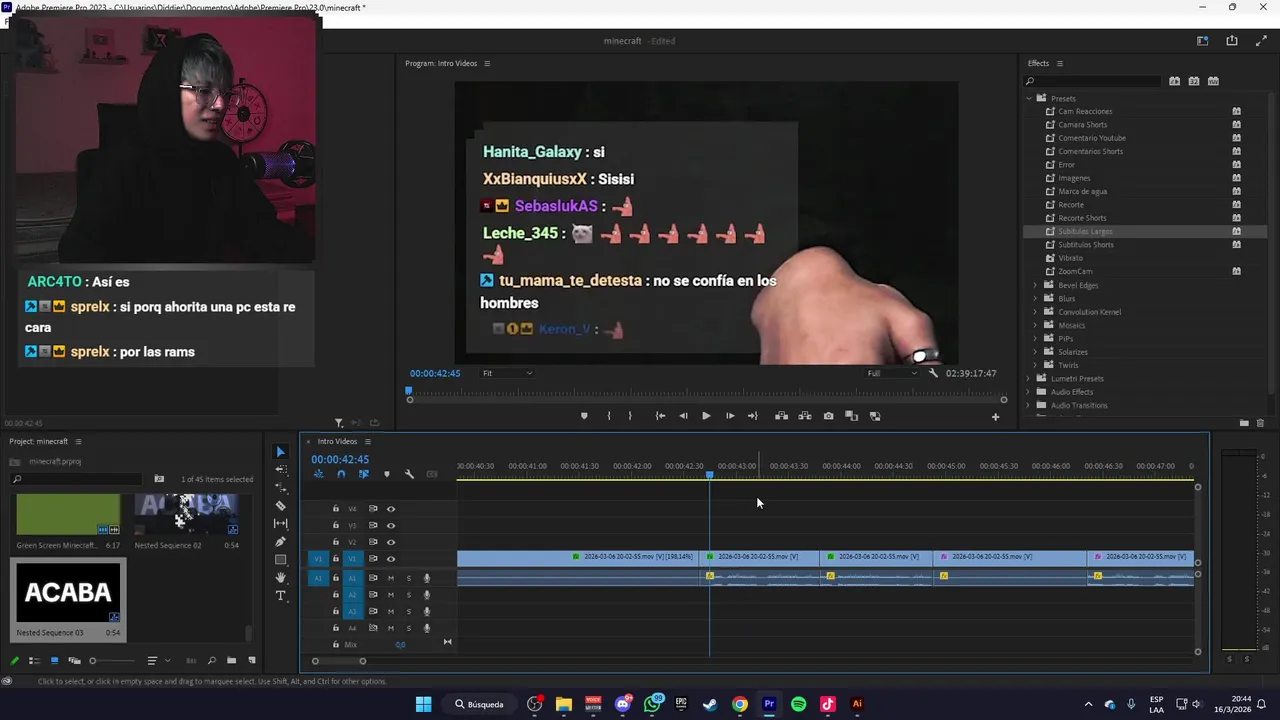Step forward one frame

(x=730, y=416)
